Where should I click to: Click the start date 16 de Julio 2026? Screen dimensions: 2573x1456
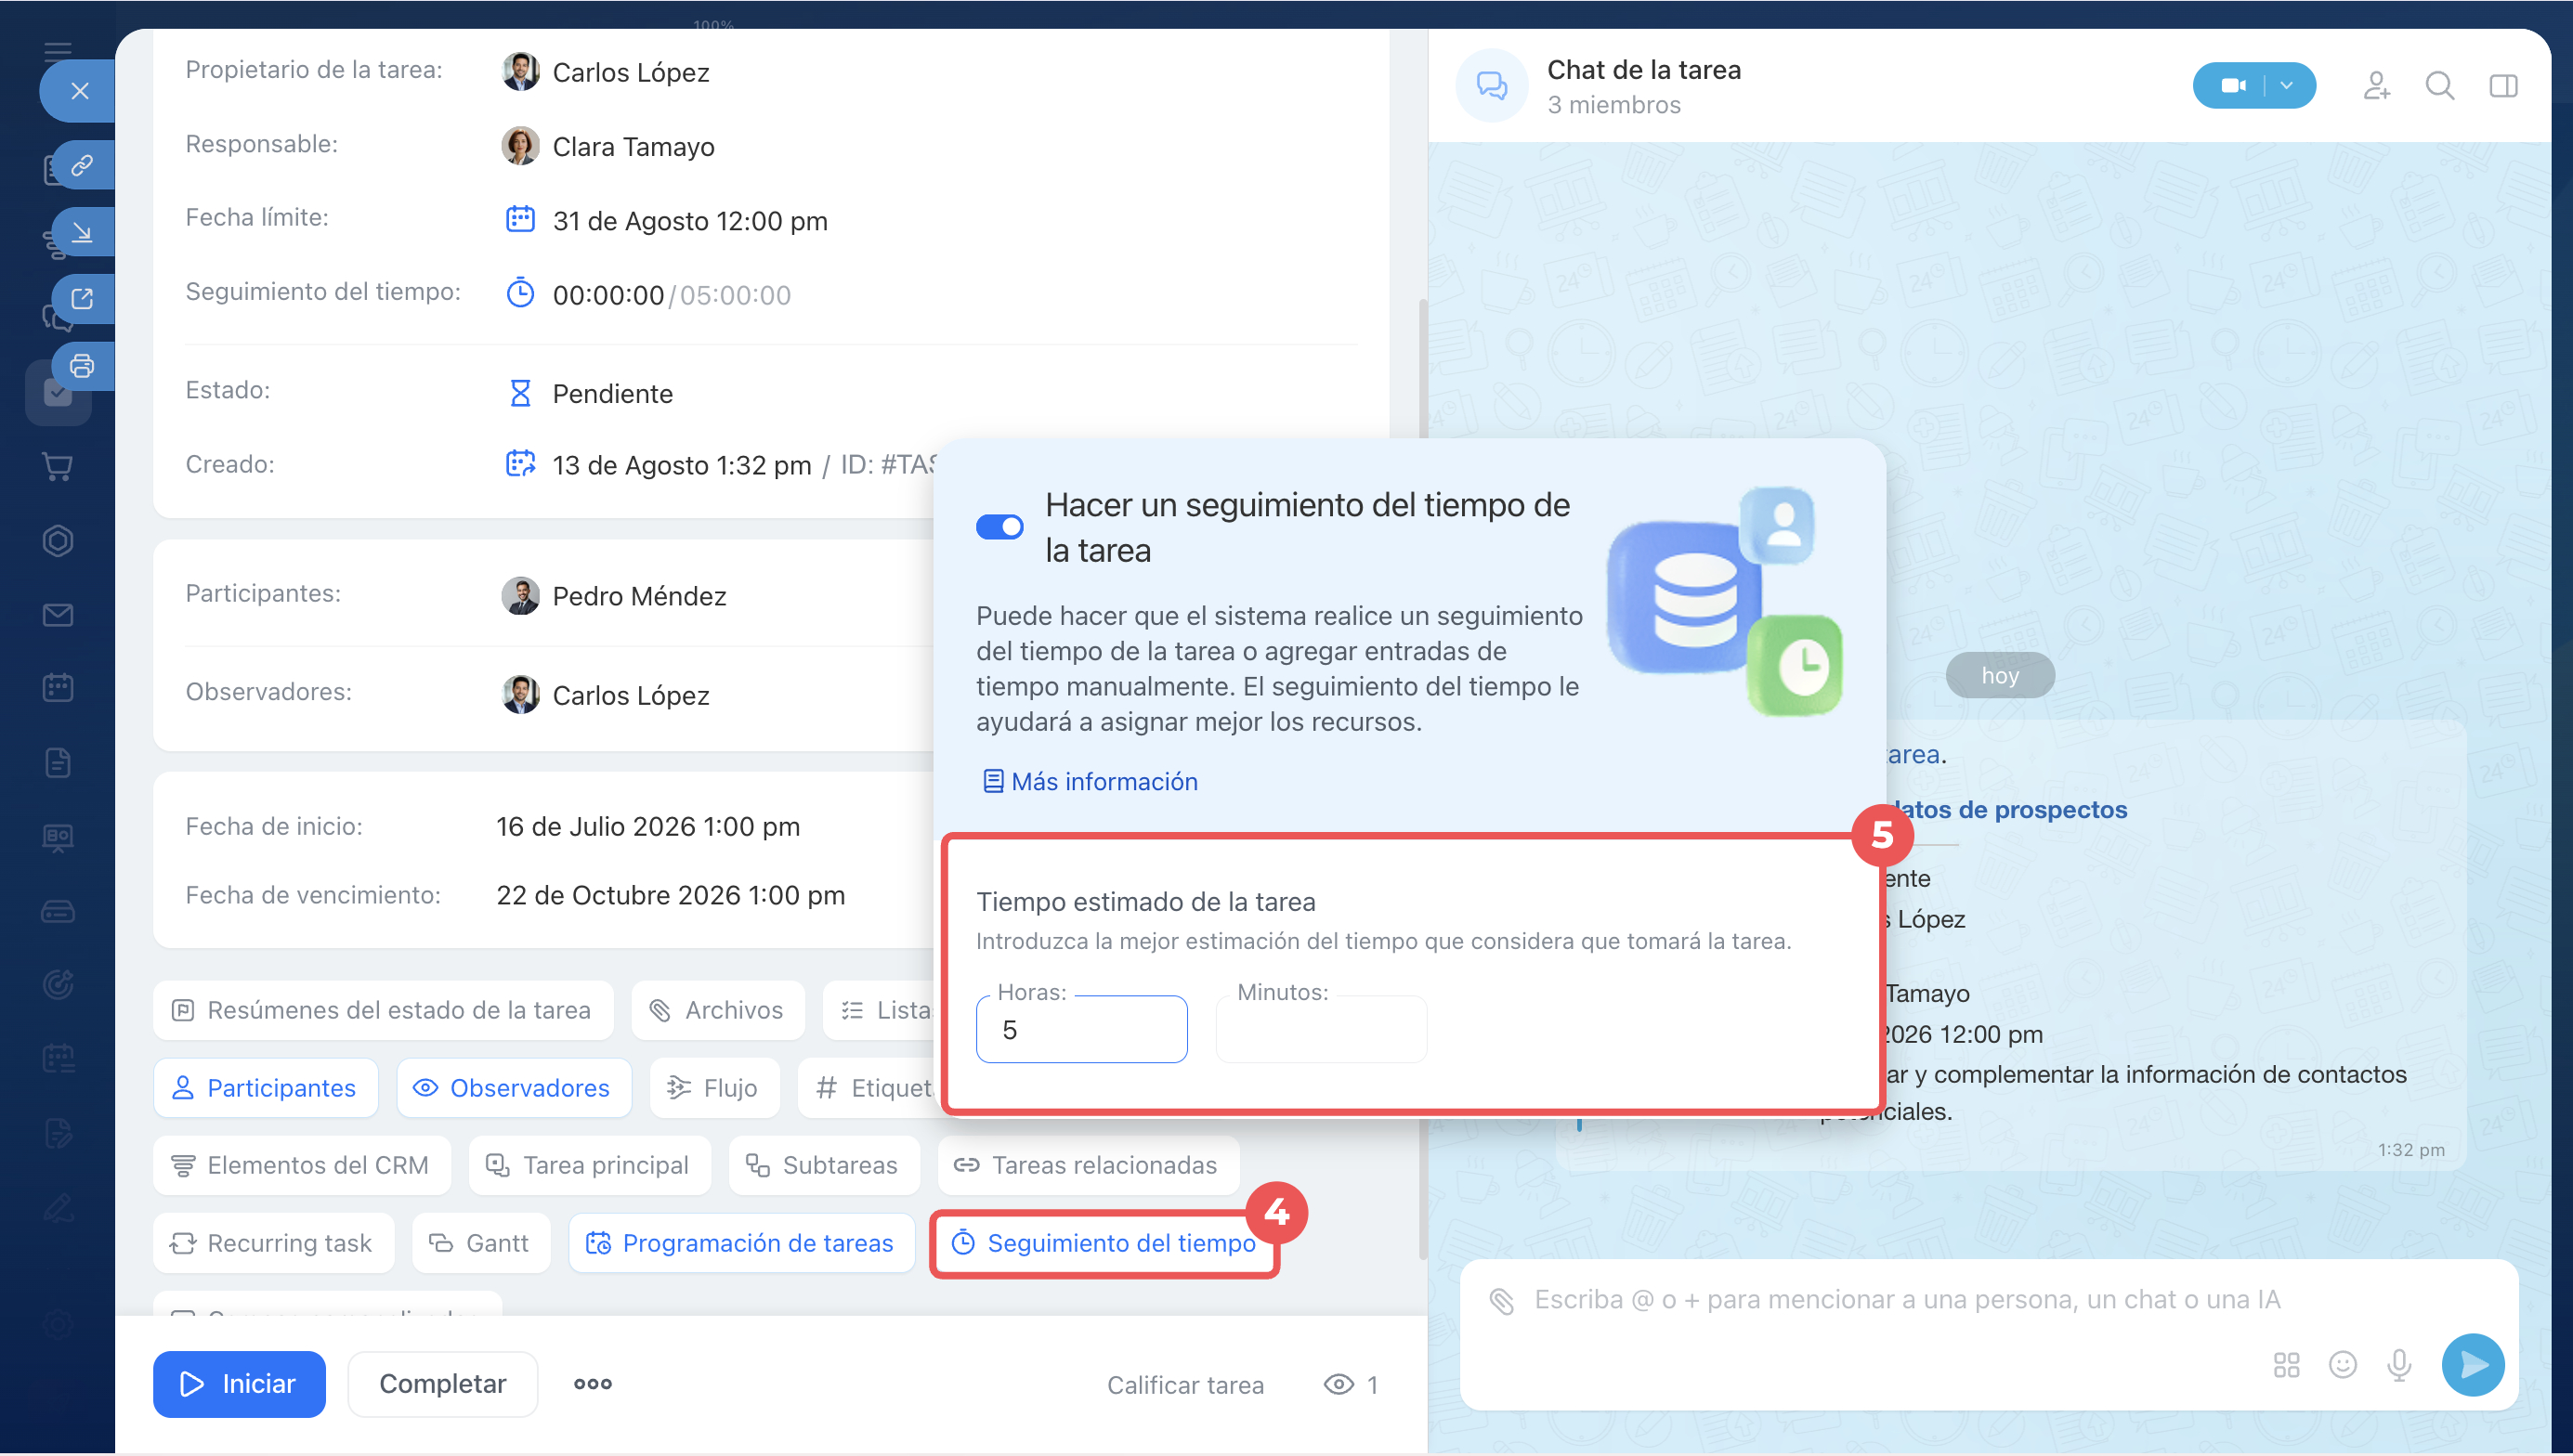[648, 826]
